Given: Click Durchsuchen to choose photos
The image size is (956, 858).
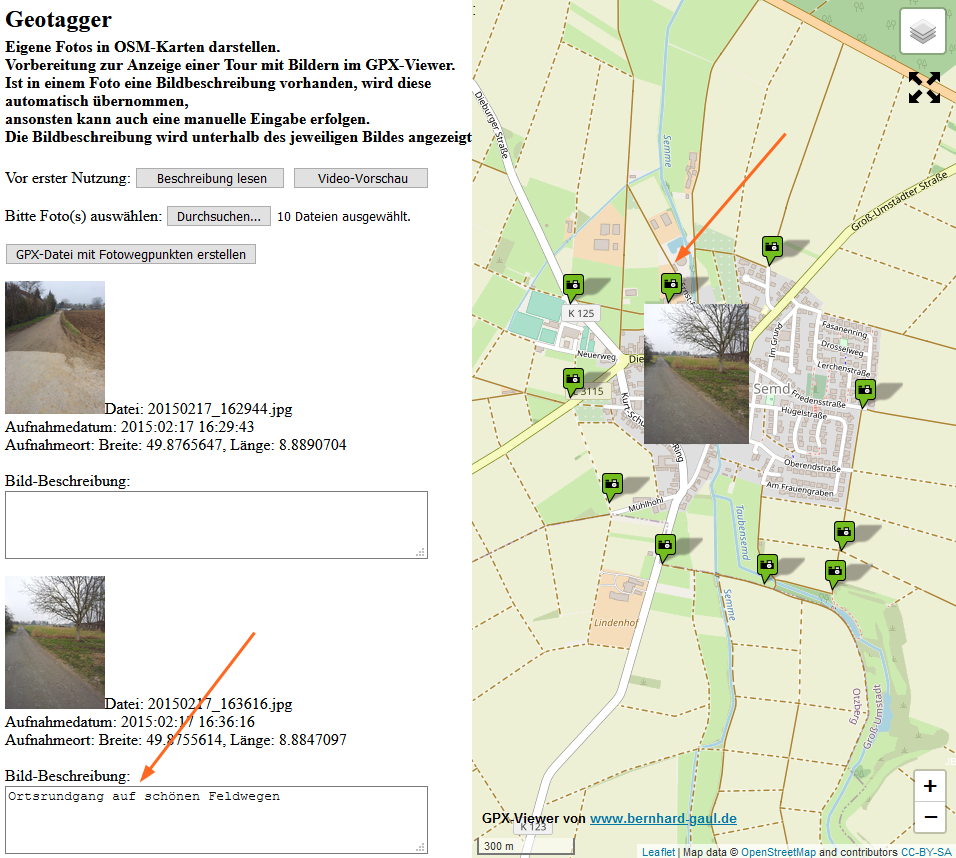Looking at the screenshot, I should [218, 216].
